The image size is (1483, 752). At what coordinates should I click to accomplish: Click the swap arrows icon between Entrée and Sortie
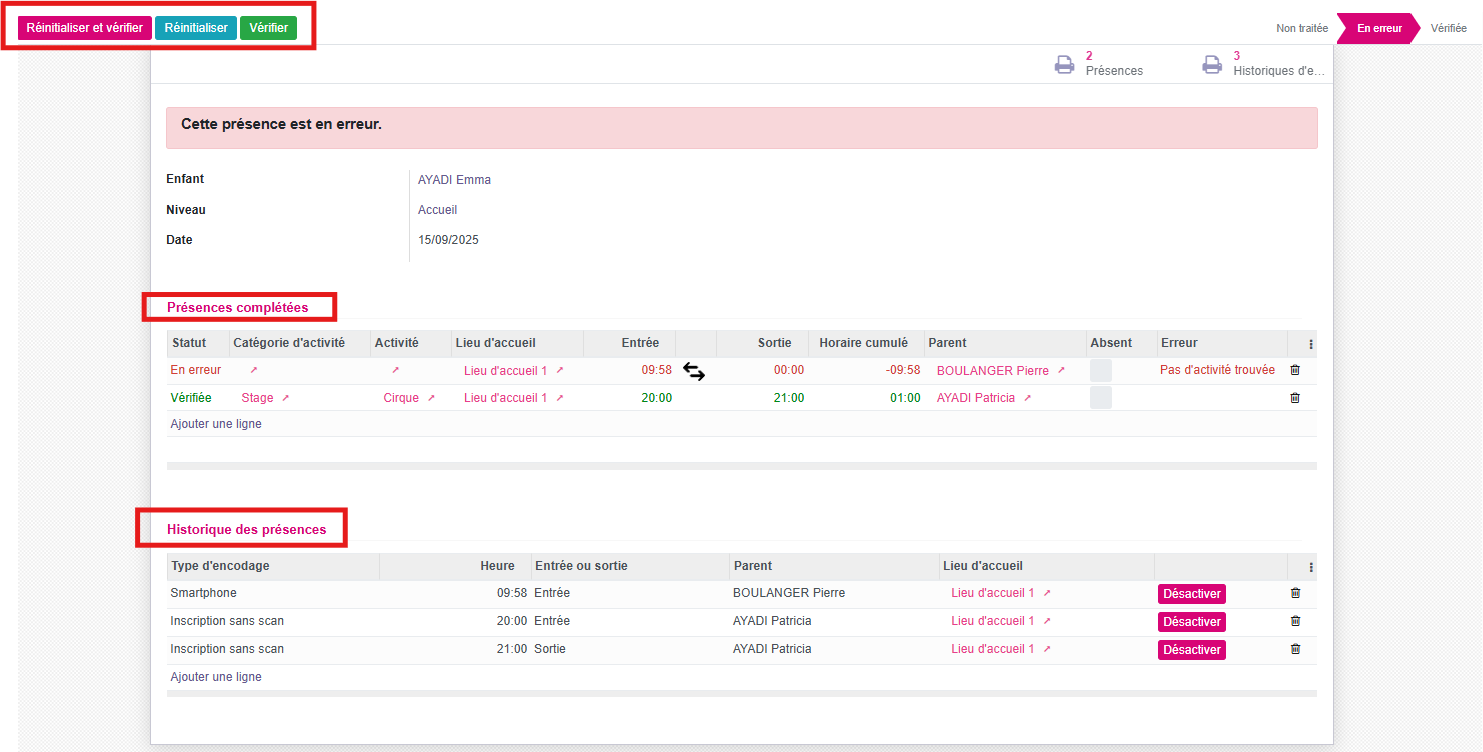point(694,372)
